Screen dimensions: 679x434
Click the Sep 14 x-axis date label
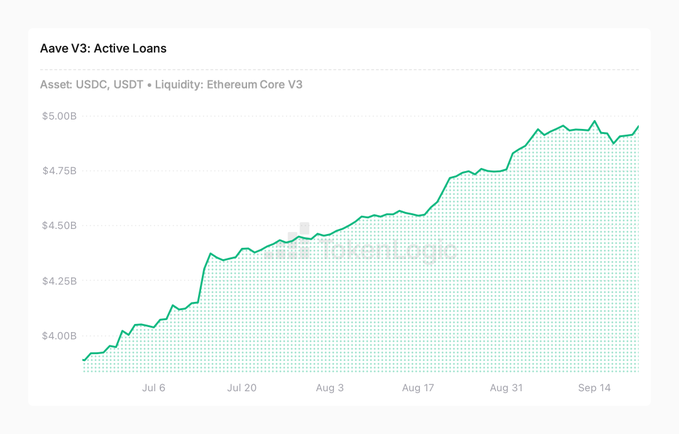(x=594, y=388)
